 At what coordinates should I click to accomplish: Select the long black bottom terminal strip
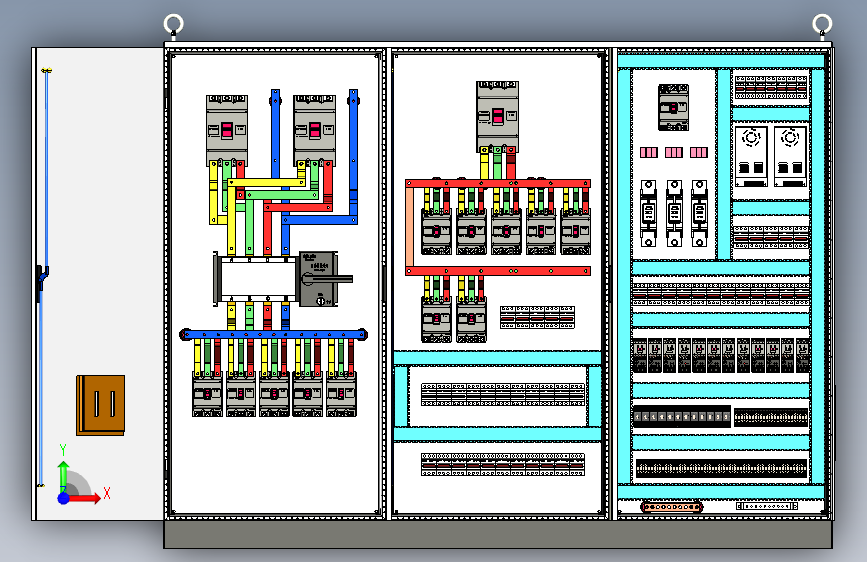click(721, 469)
